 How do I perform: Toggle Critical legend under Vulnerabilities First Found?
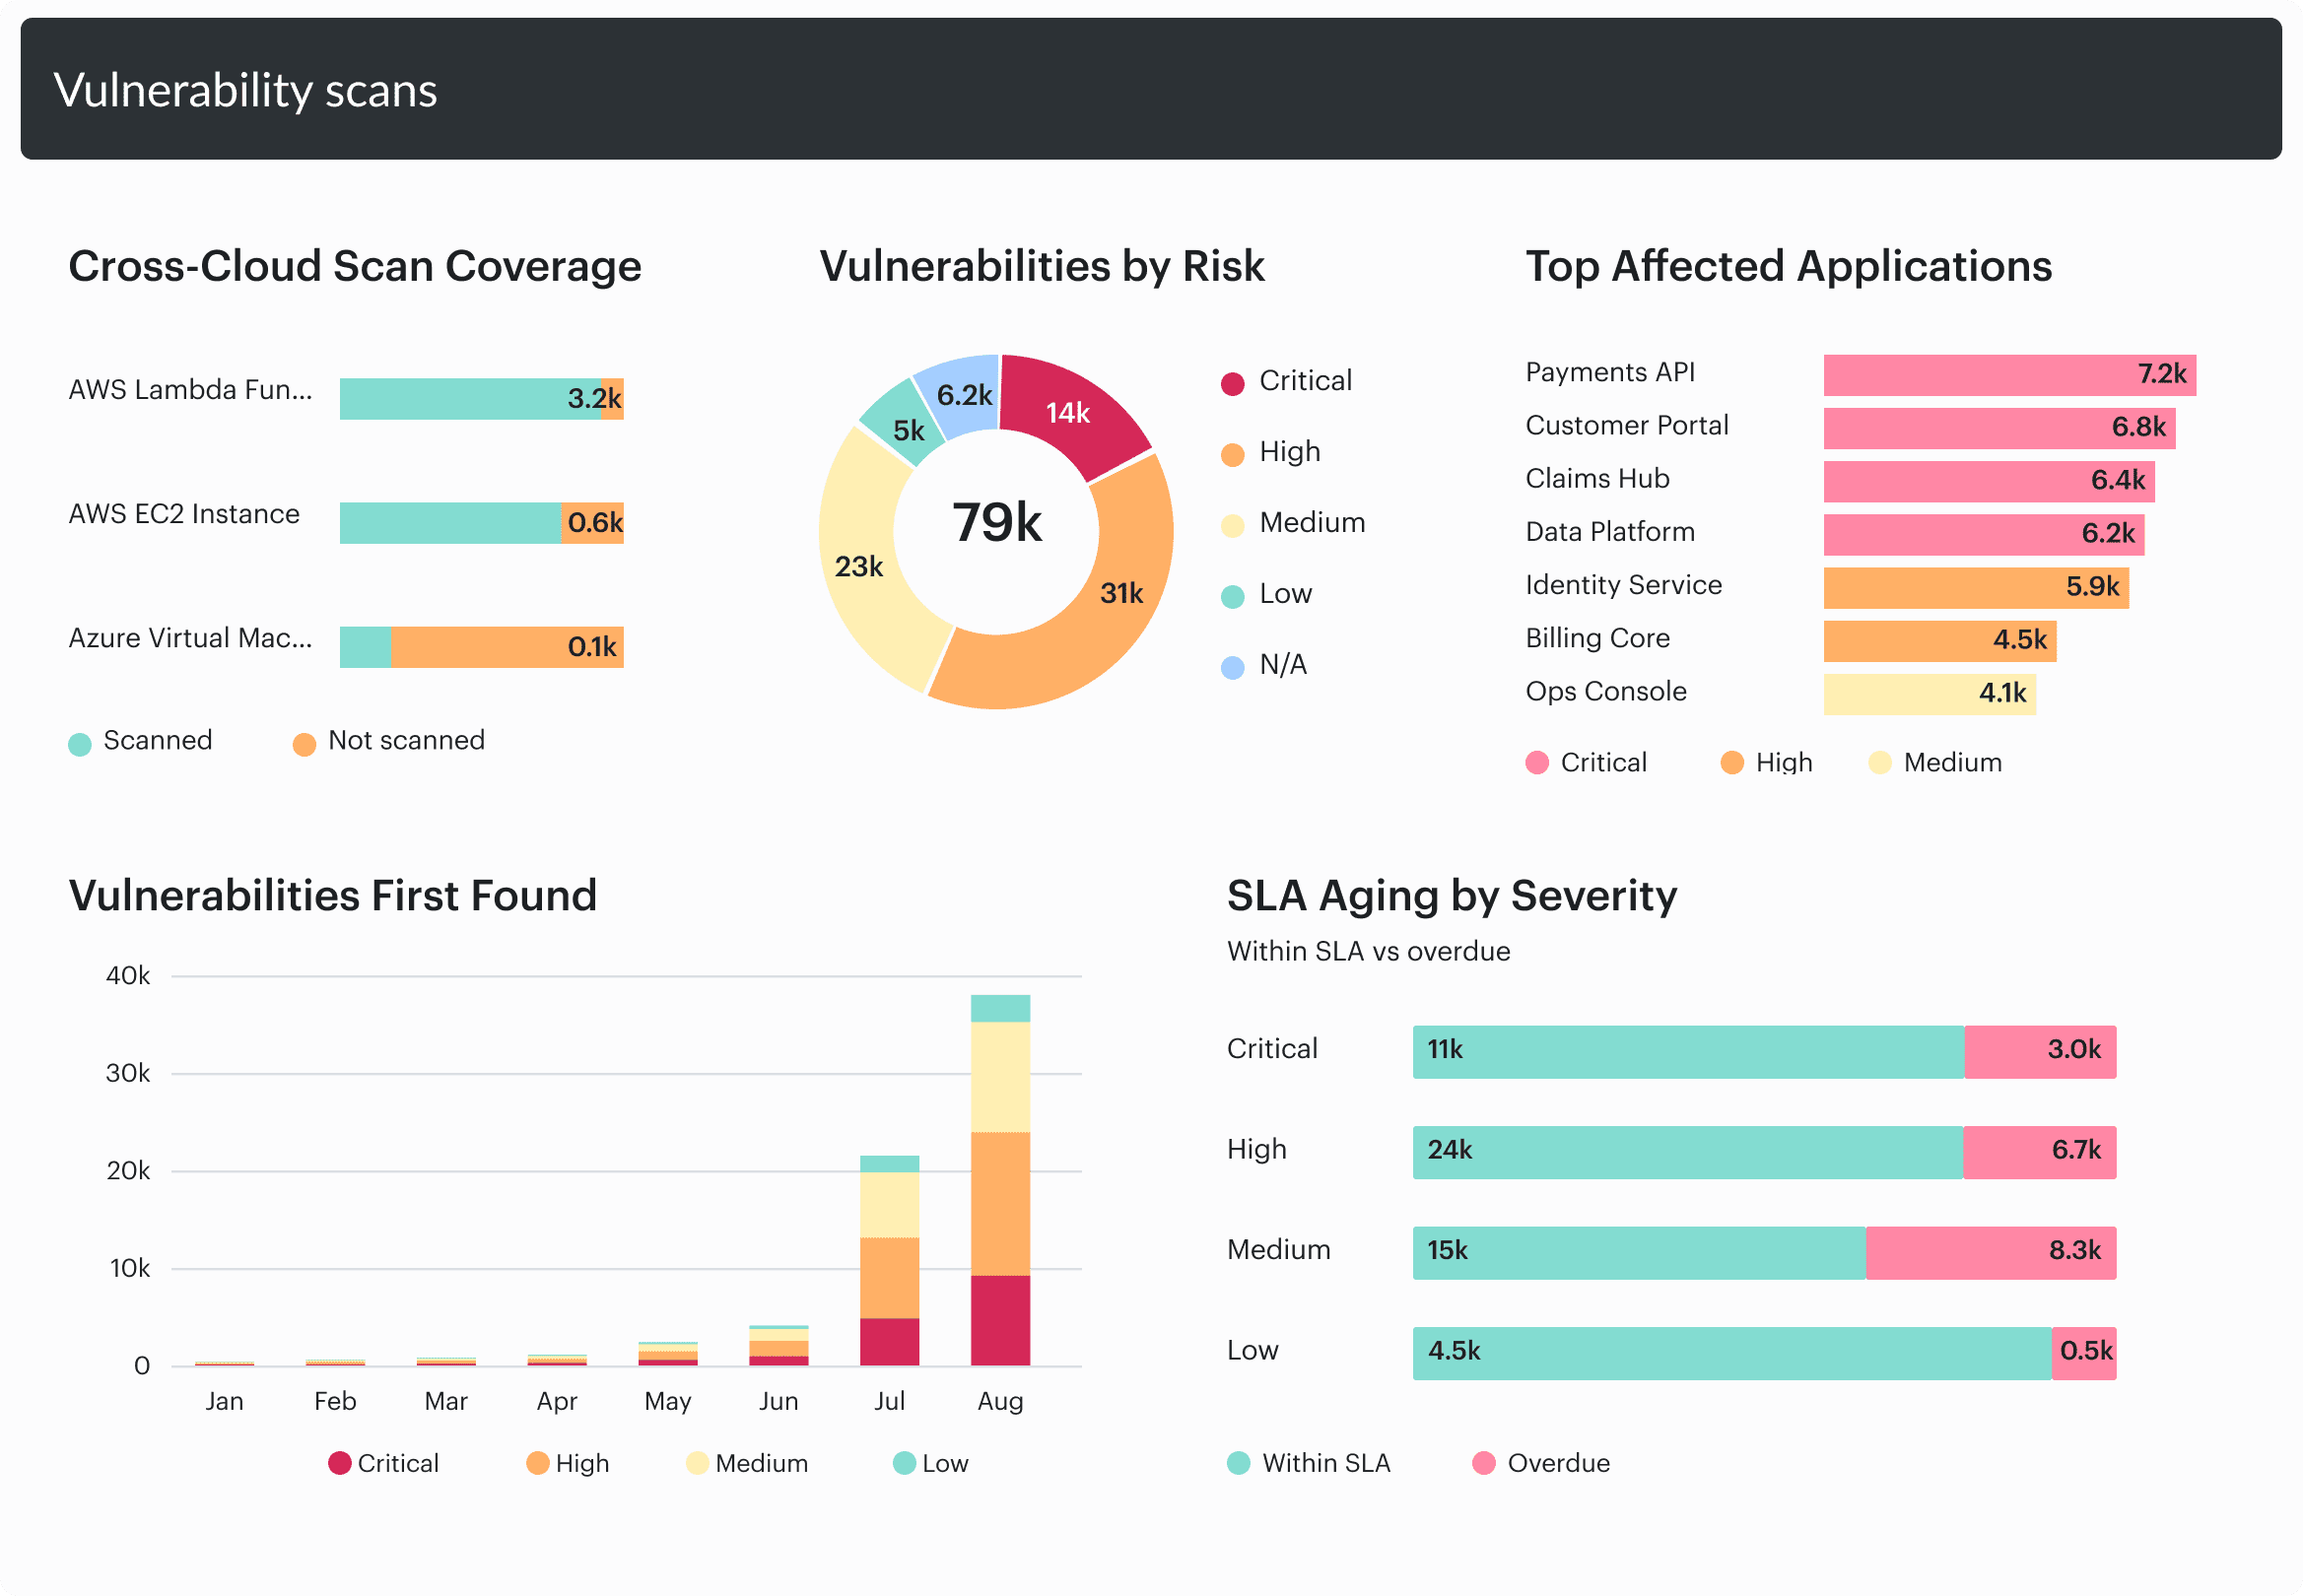tap(383, 1464)
